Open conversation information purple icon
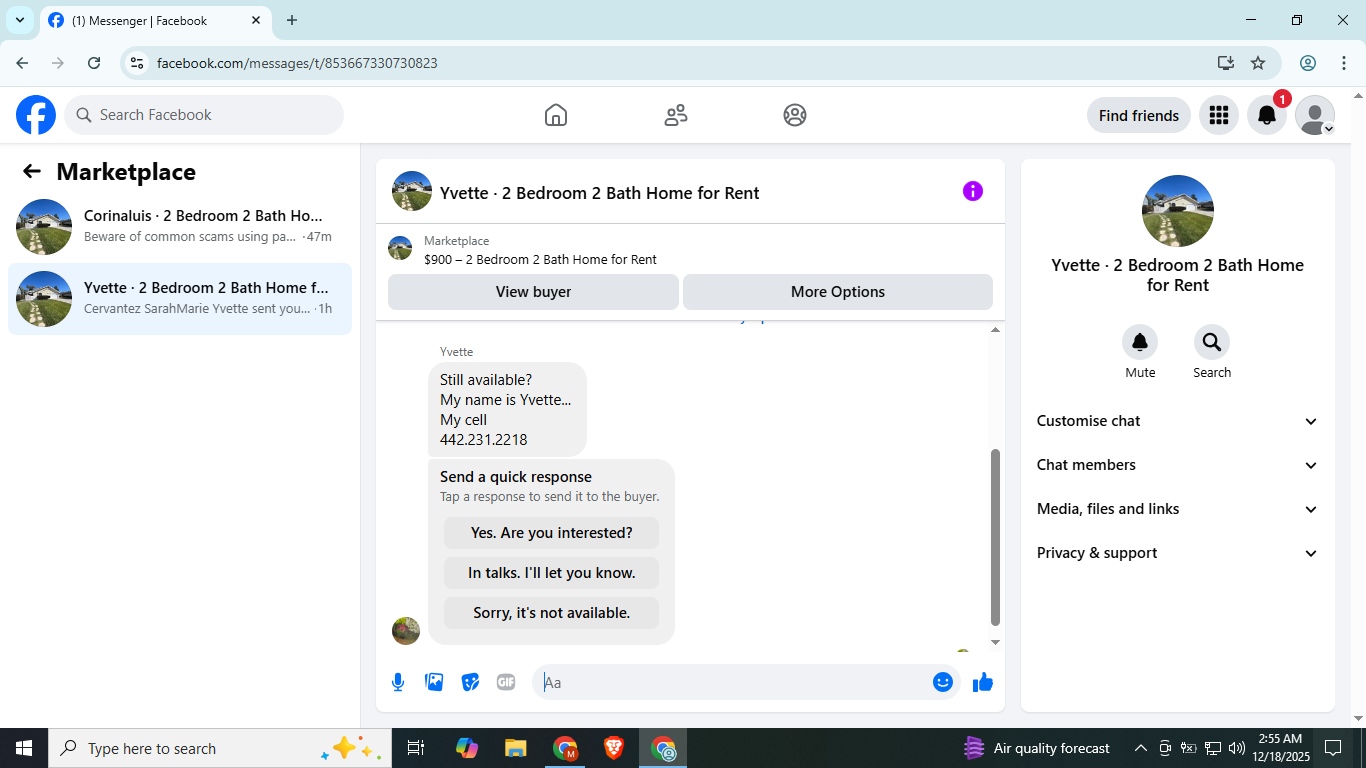 pyautogui.click(x=973, y=191)
